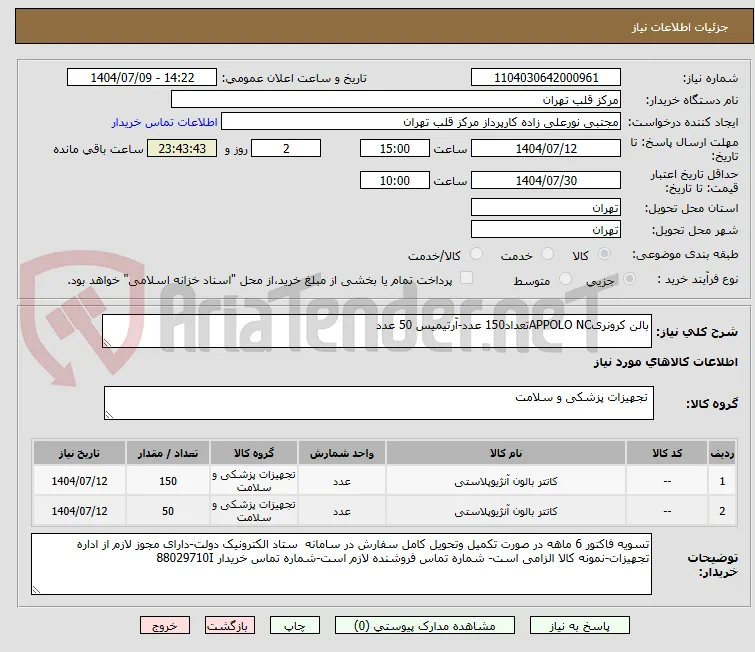Click the deadline time field 15:00
This screenshot has height=652, width=755.
[x=395, y=148]
